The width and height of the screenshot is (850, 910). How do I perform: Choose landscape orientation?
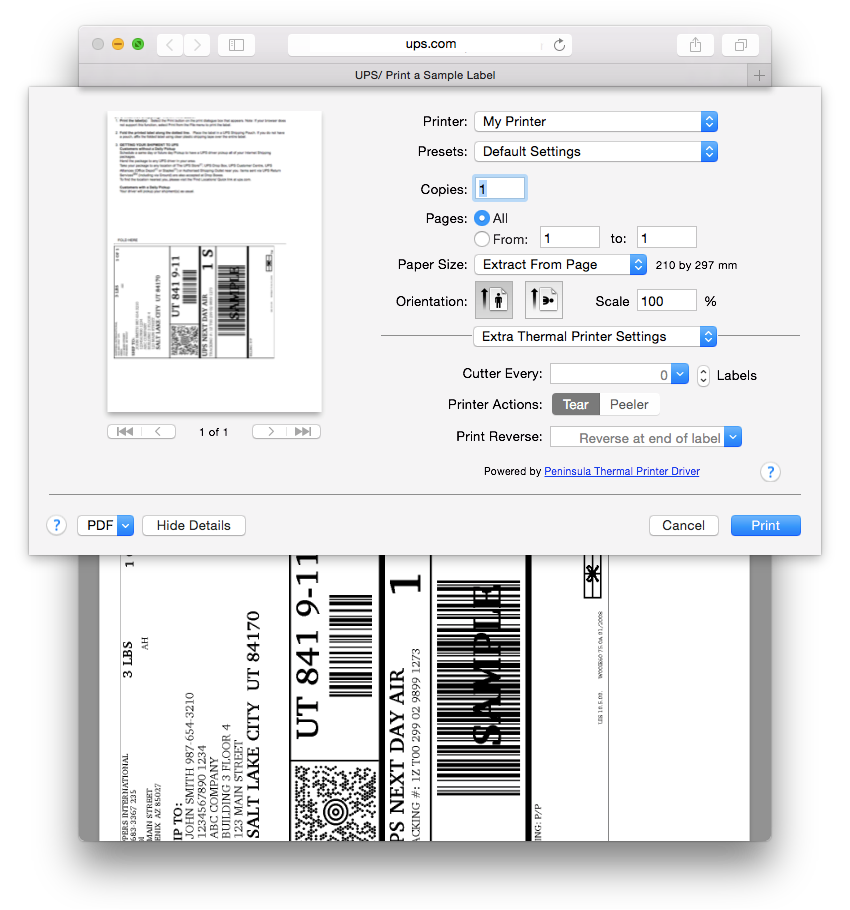point(544,300)
